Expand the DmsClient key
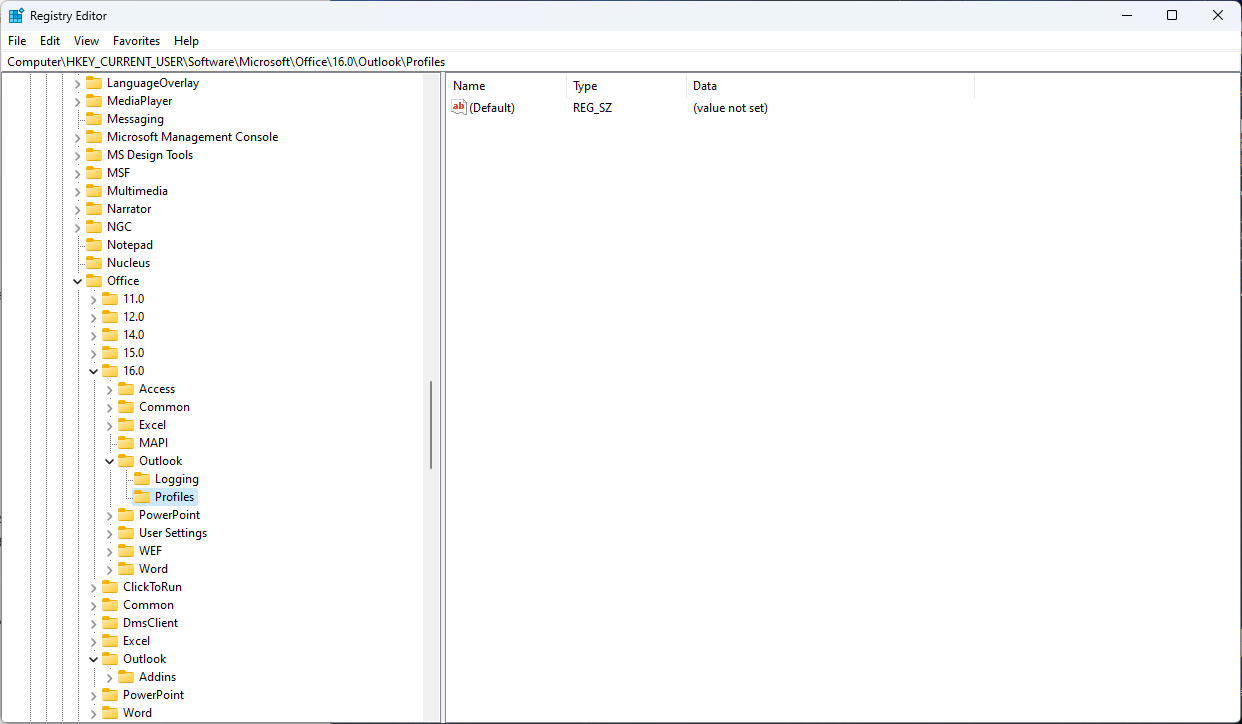The height and width of the screenshot is (724, 1242). pyautogui.click(x=93, y=623)
